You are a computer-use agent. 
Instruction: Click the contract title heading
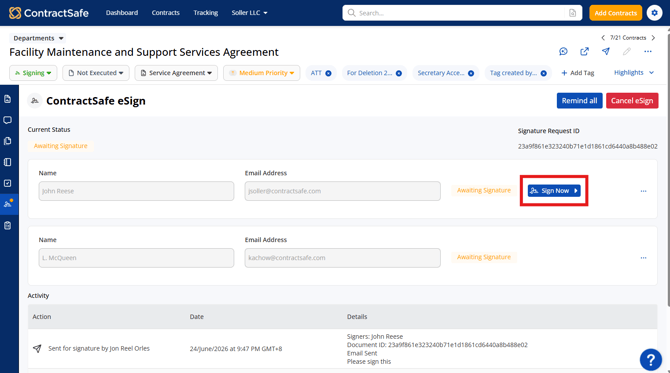pyautogui.click(x=144, y=52)
